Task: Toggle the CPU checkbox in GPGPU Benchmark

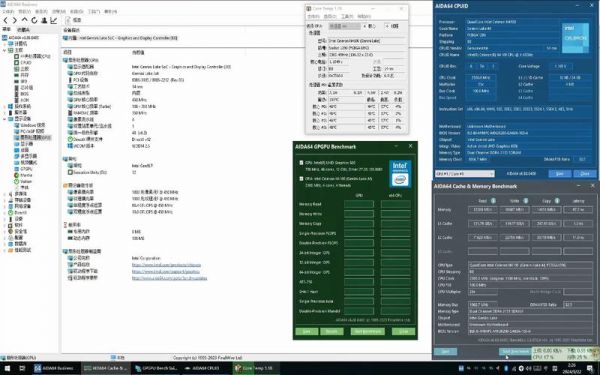Action: tap(302, 179)
